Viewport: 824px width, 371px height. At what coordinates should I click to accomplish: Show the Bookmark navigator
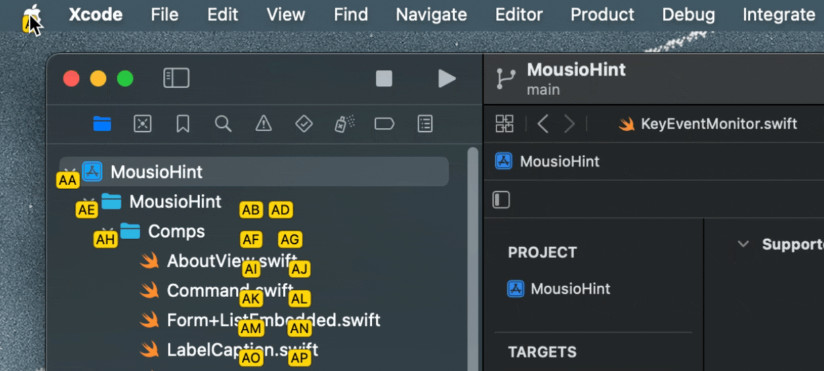click(x=182, y=124)
